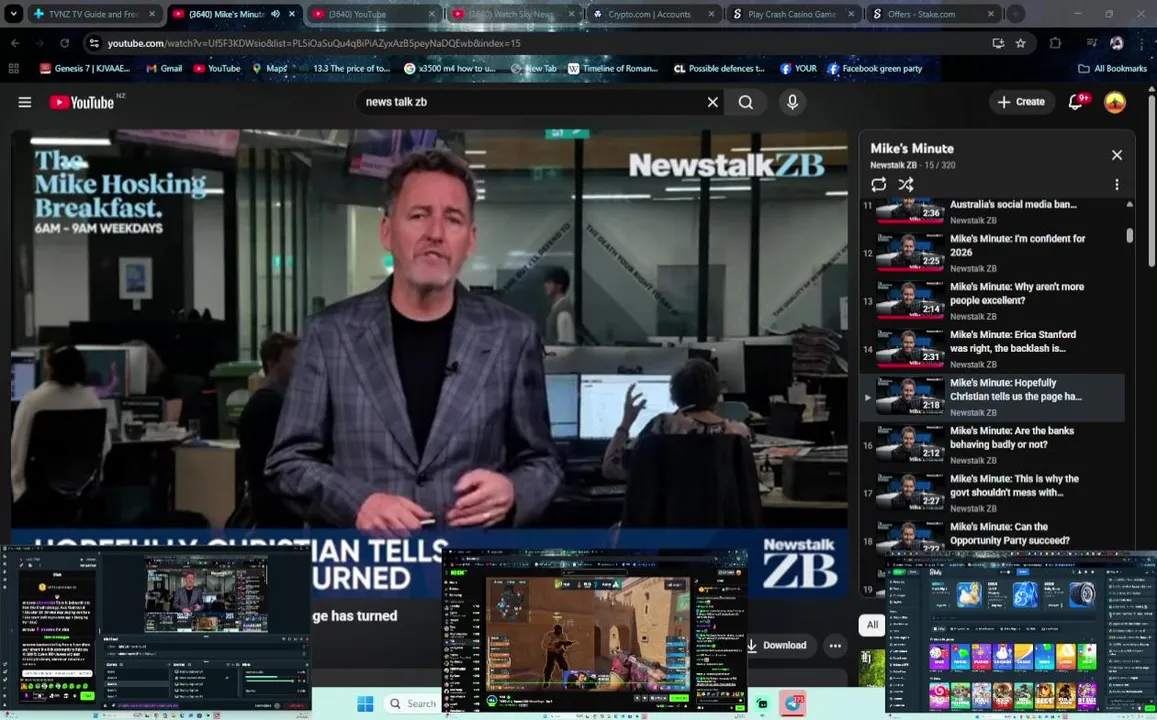The image size is (1157, 720).
Task: Open '13.3 The price of to...' bookmark
Action: [x=344, y=68]
